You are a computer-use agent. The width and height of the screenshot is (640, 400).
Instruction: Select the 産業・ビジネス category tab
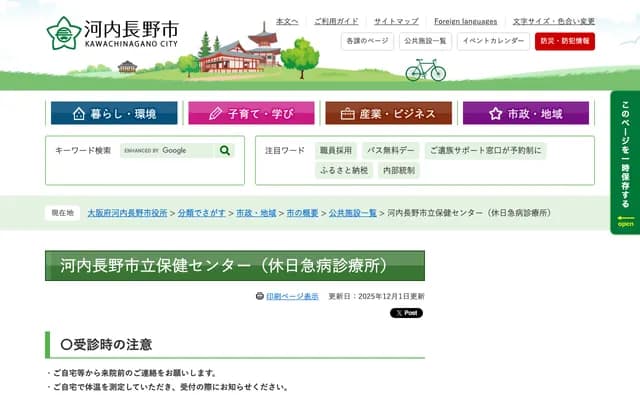pos(388,113)
